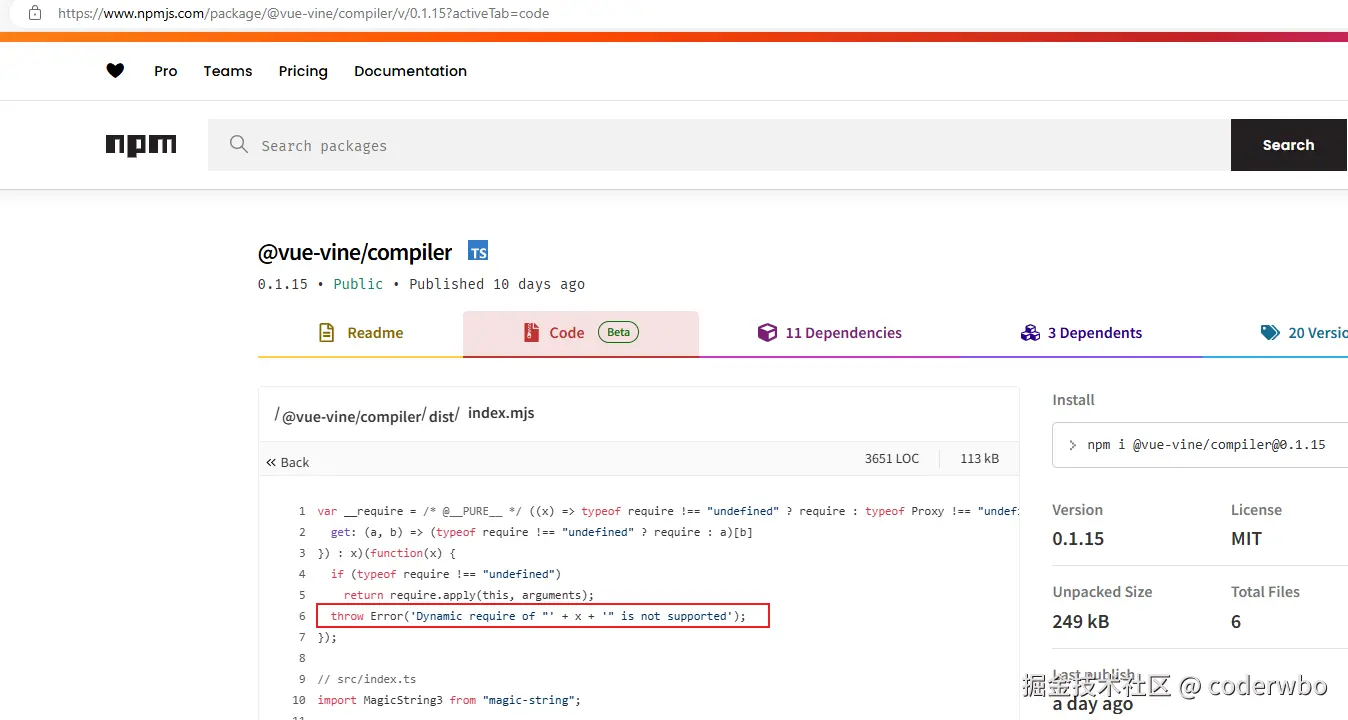Click the search magnifier icon
Image resolution: width=1348 pixels, height=720 pixels.
[x=238, y=145]
